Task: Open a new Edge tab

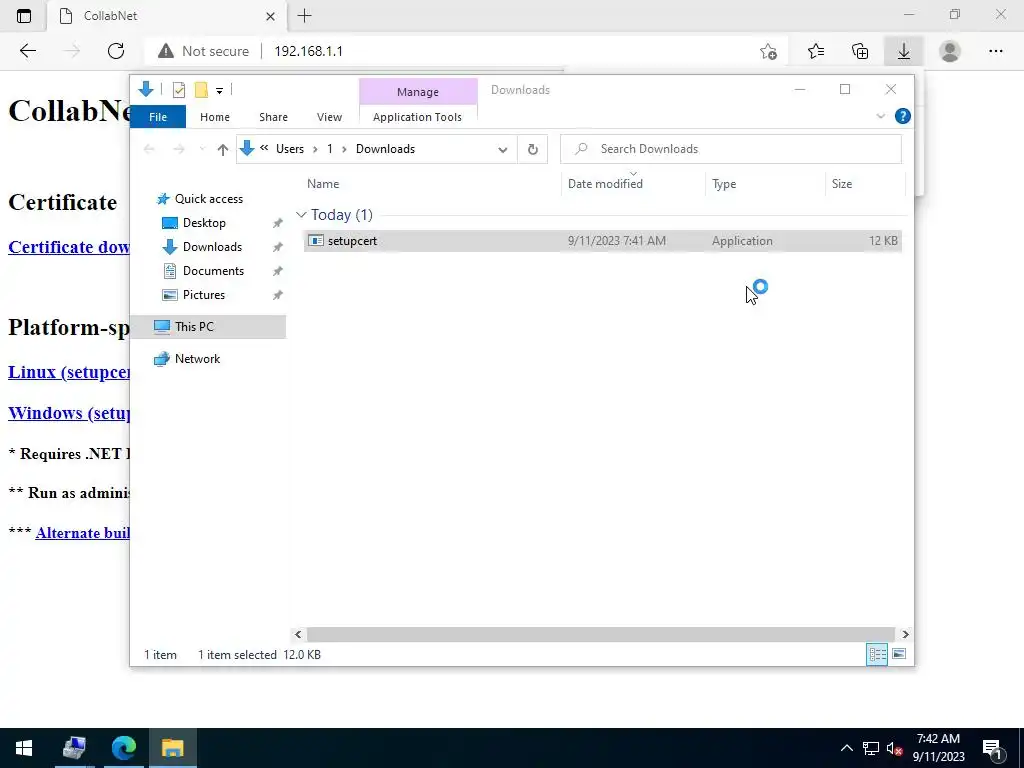Action: 304,16
